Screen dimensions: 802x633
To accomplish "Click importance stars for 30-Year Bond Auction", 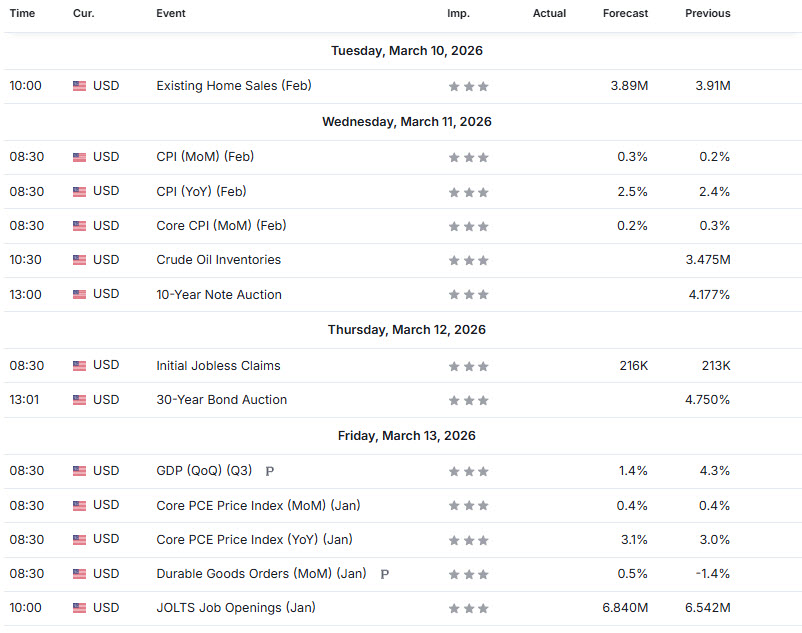I will click(468, 400).
